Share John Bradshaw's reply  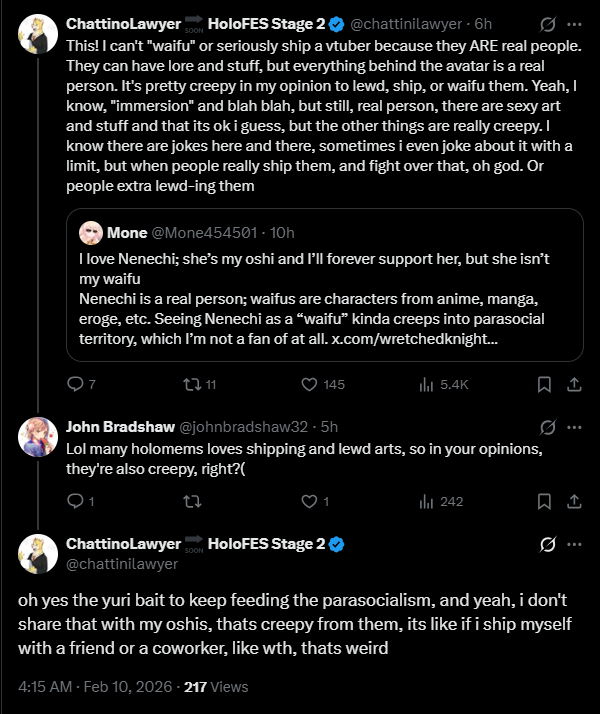click(x=575, y=501)
